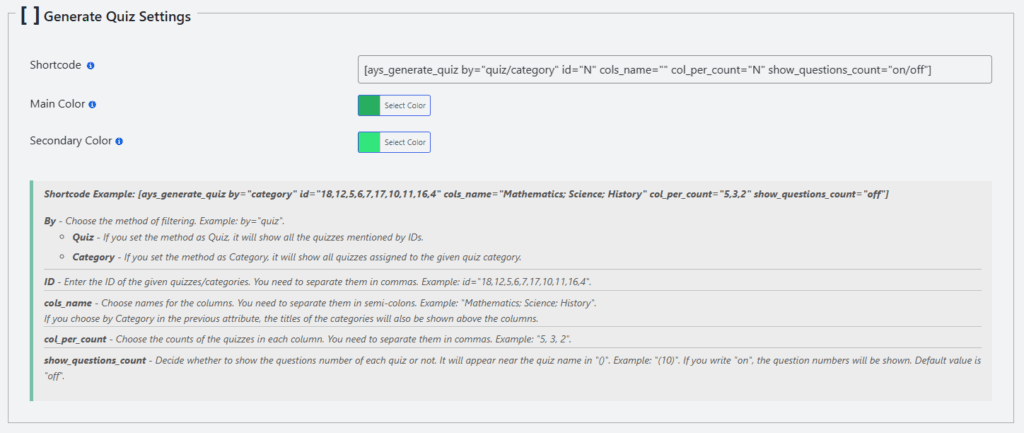Click Select Color button for Main Color
This screenshot has height=433, width=1024.
(405, 106)
